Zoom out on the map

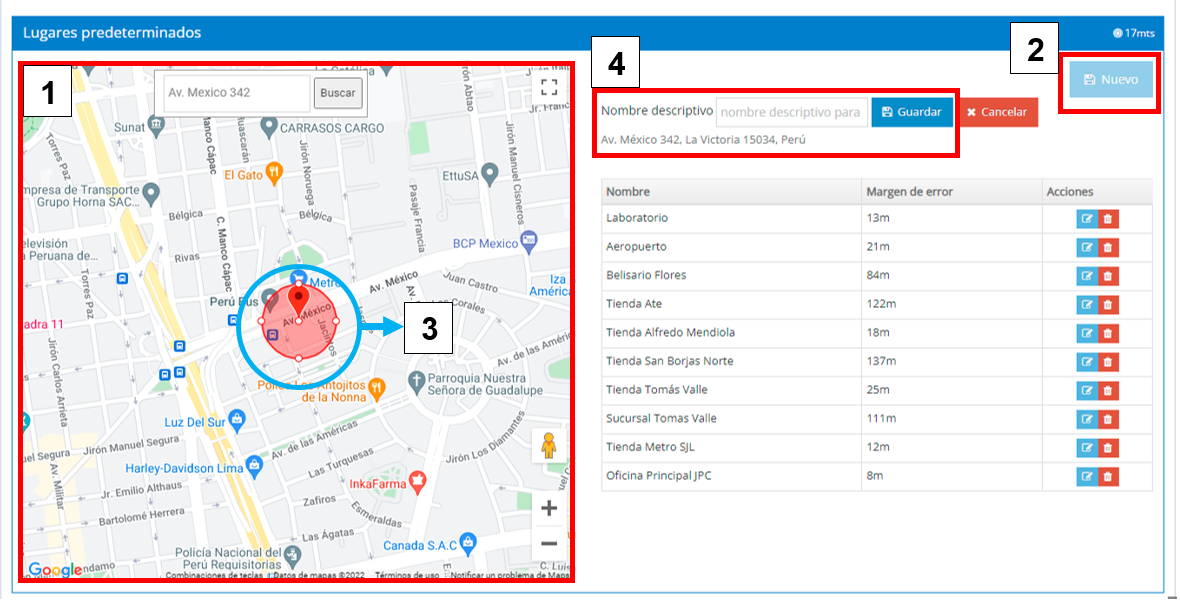pos(548,544)
